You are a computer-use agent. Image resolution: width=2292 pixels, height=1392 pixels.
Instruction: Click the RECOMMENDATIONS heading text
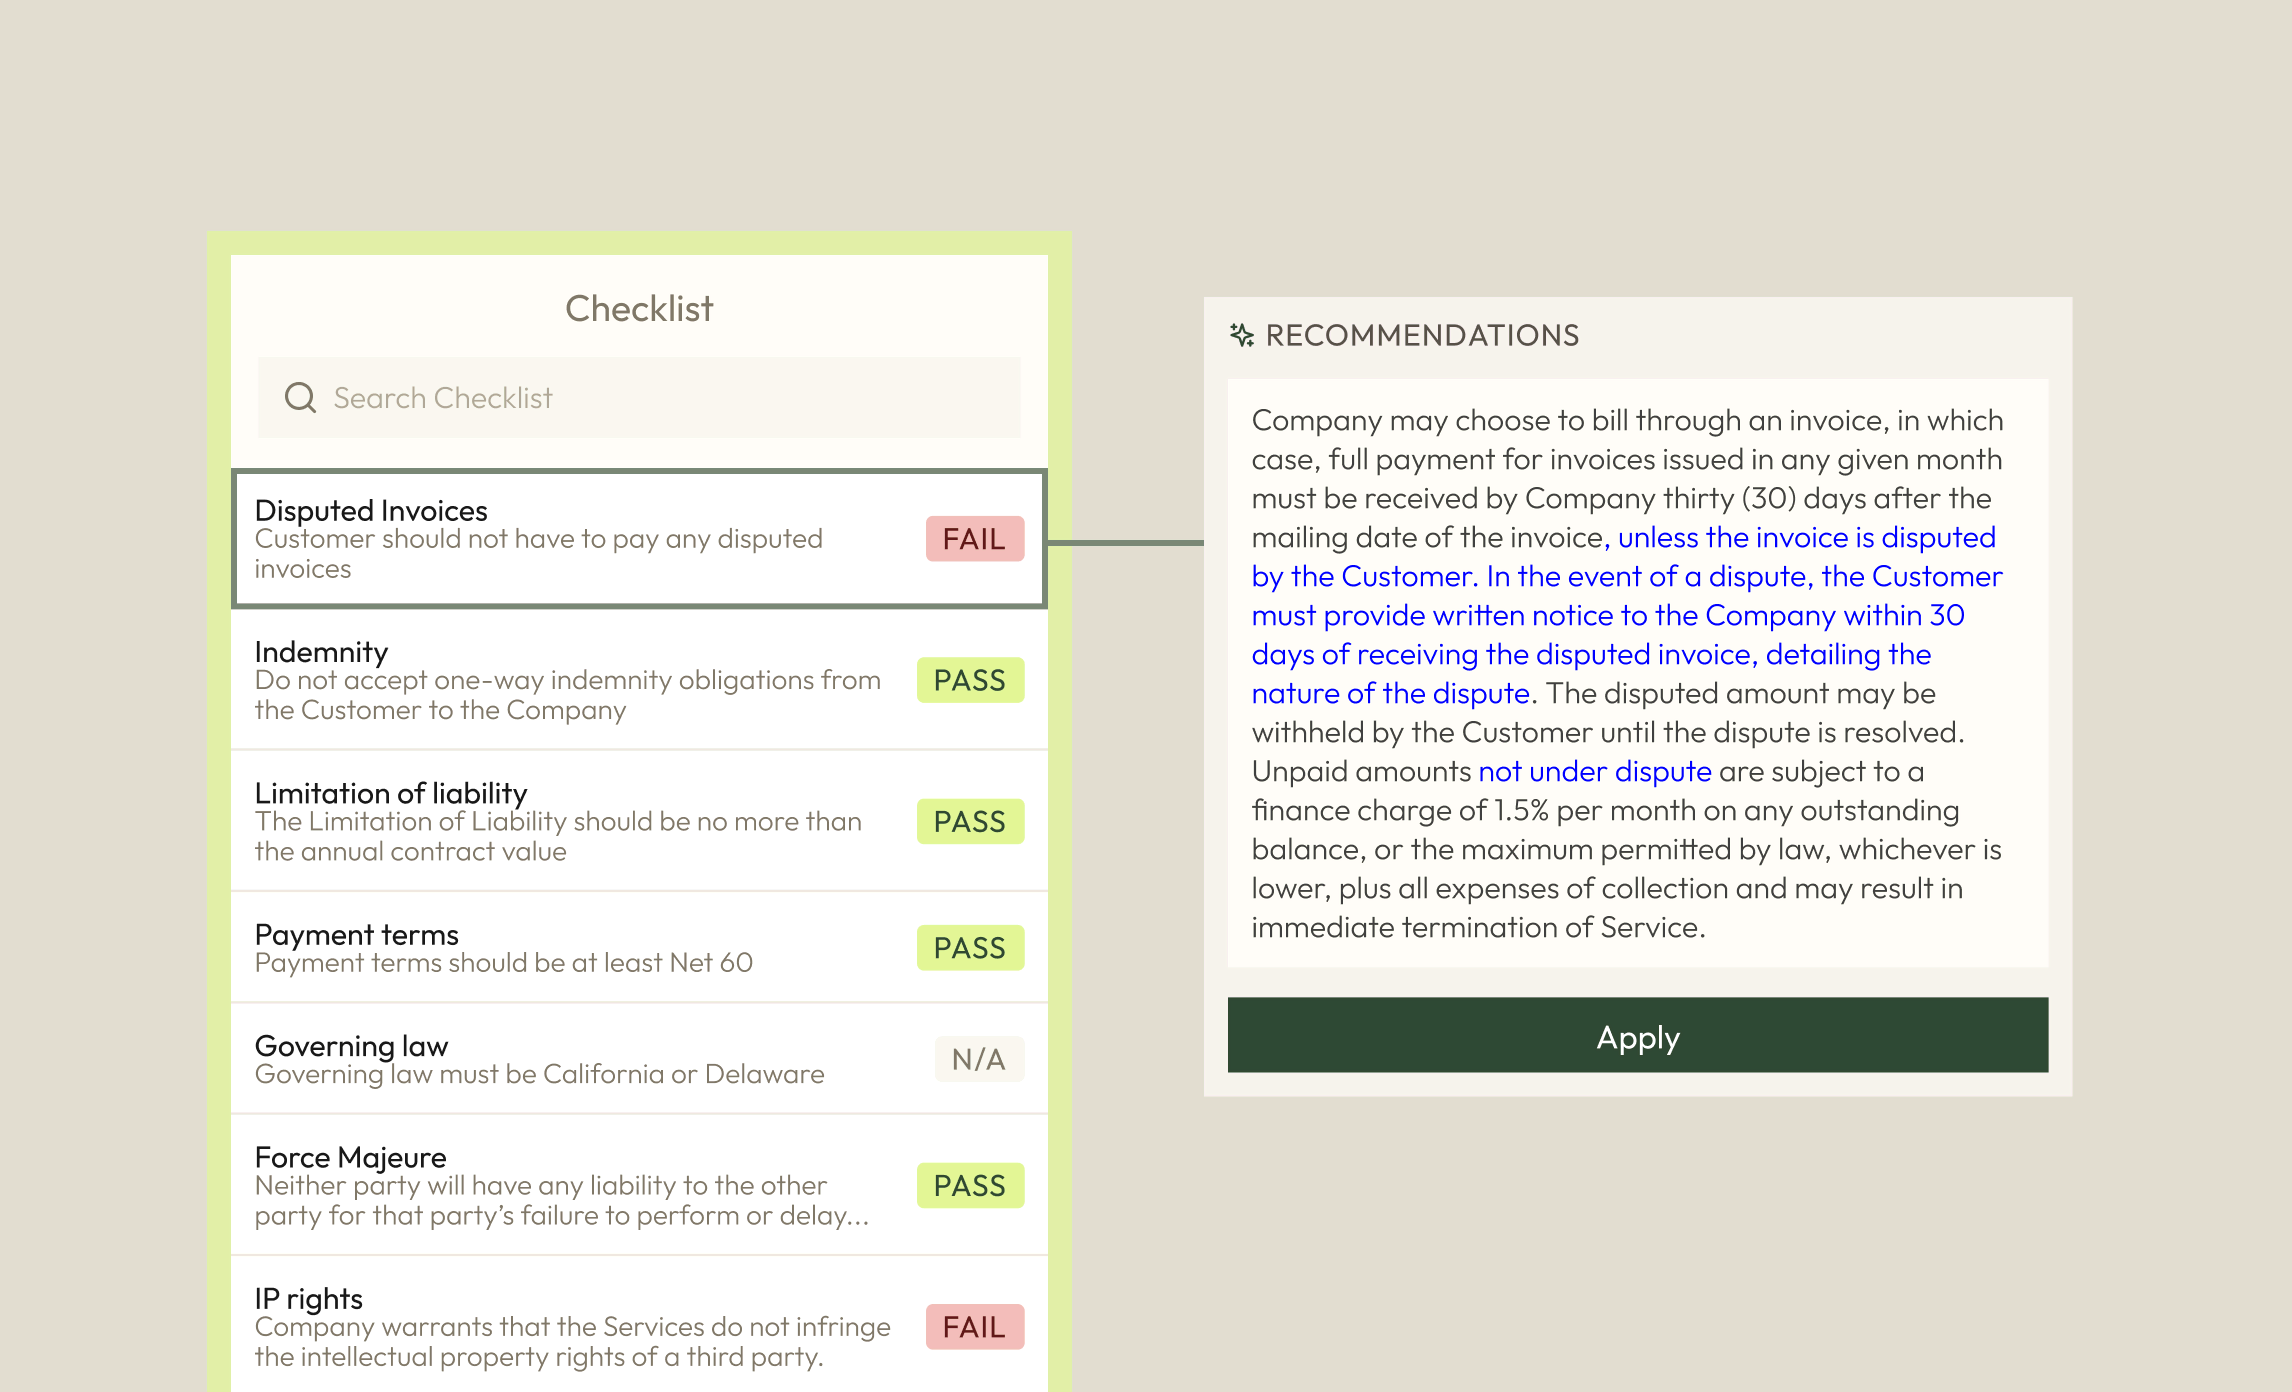point(1421,335)
